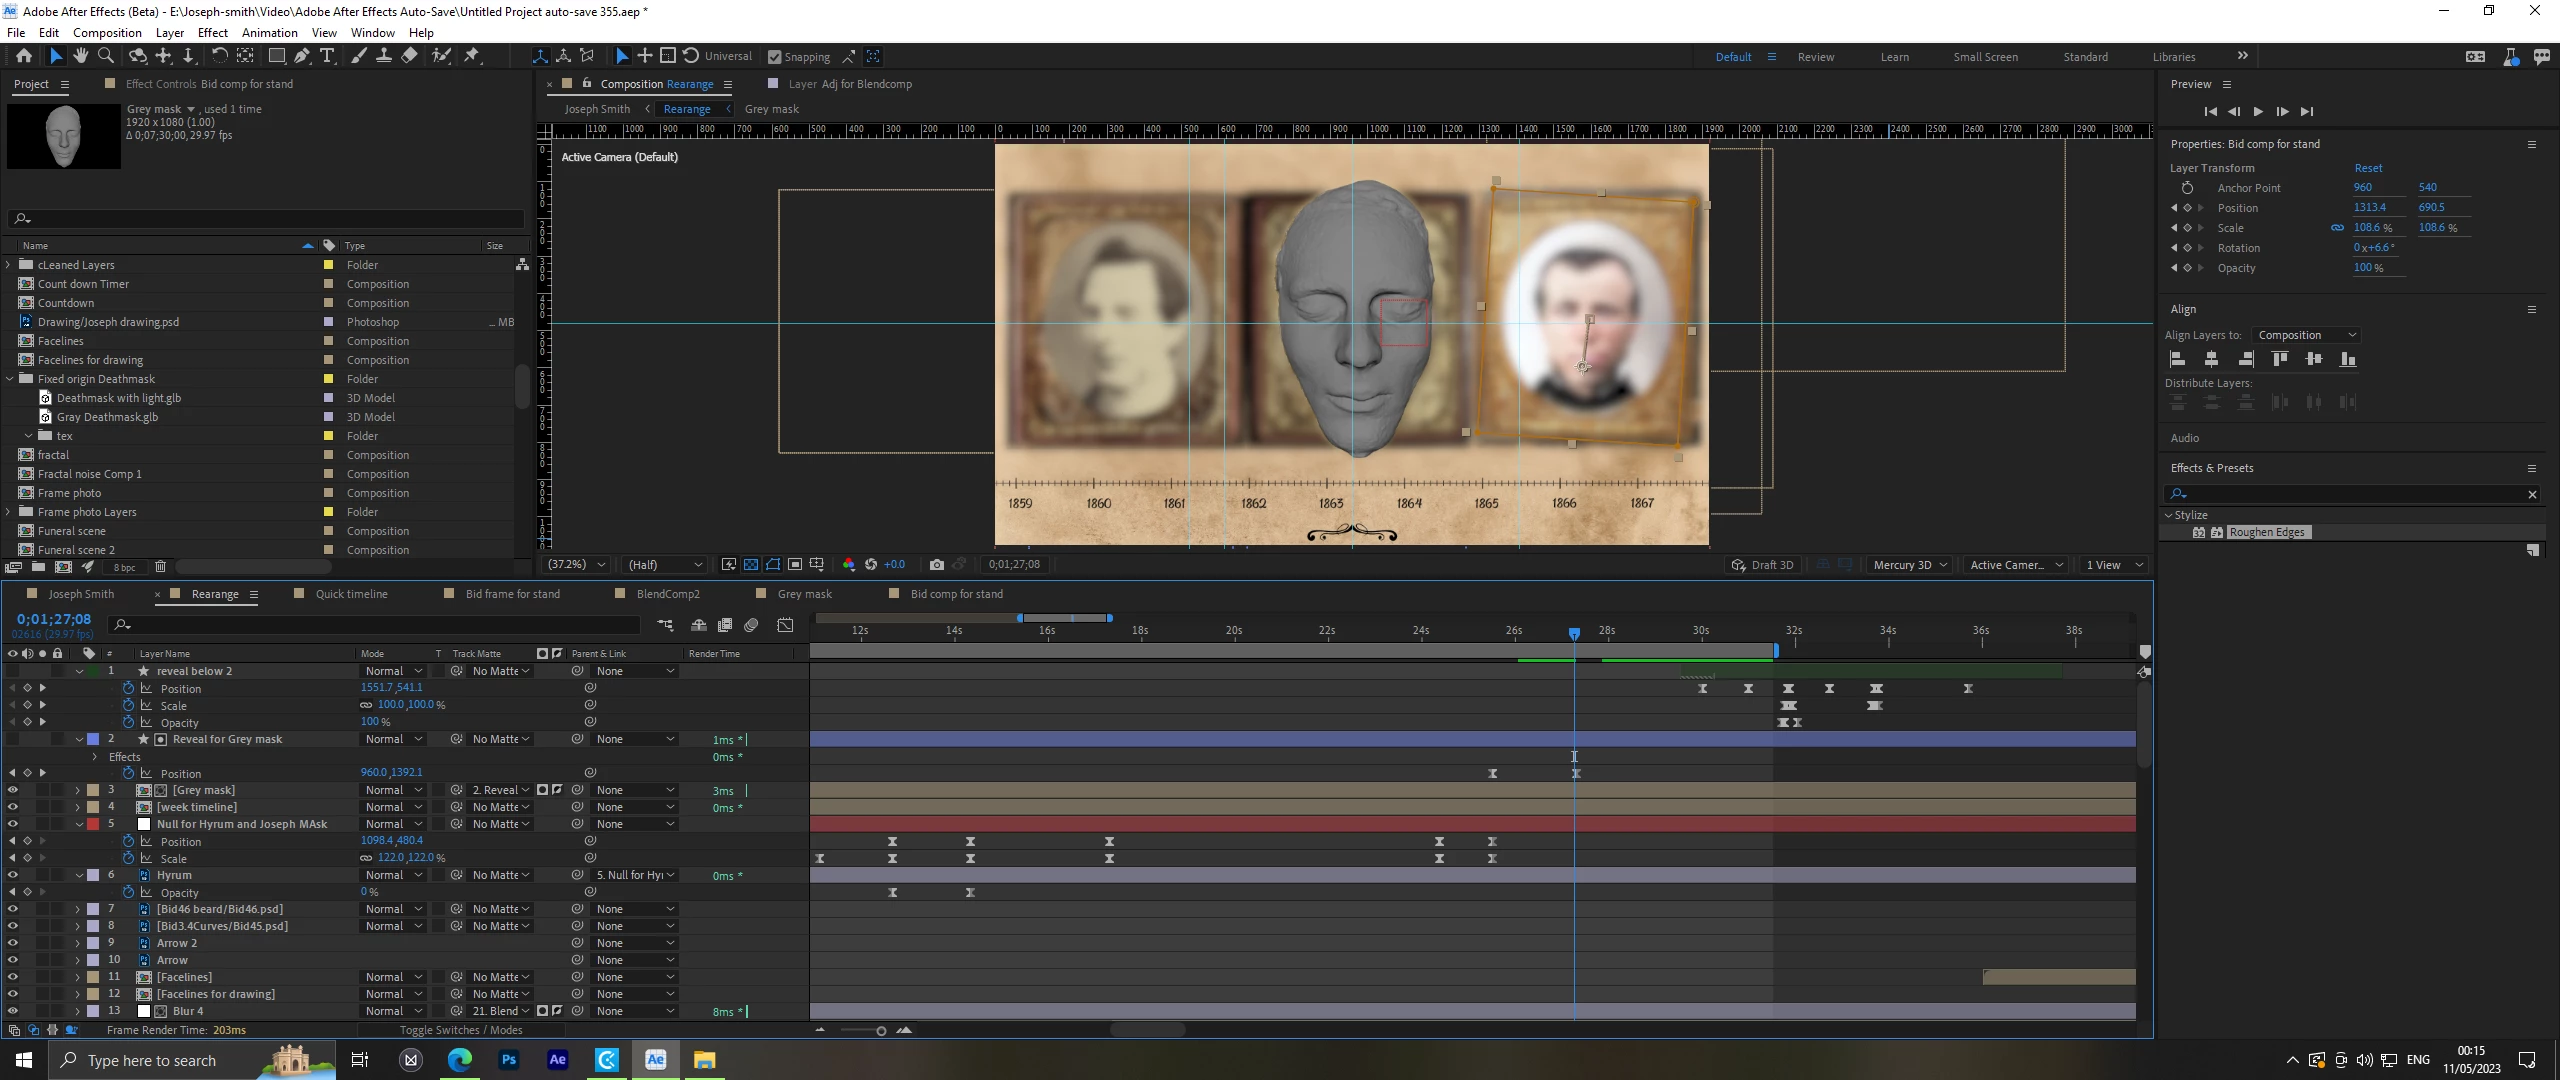The height and width of the screenshot is (1080, 2560).
Task: Toggle visibility of Blur 4 layer
Action: point(12,1011)
